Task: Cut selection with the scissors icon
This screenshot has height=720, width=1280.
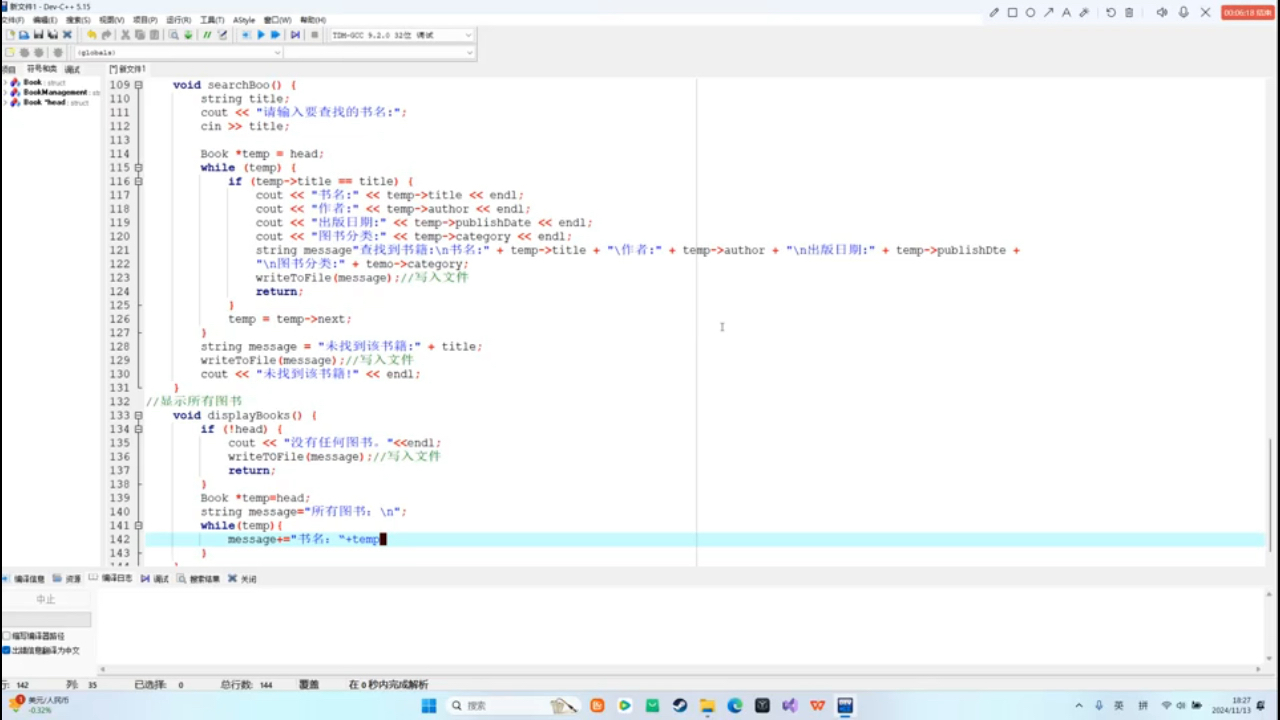Action: [x=125, y=35]
